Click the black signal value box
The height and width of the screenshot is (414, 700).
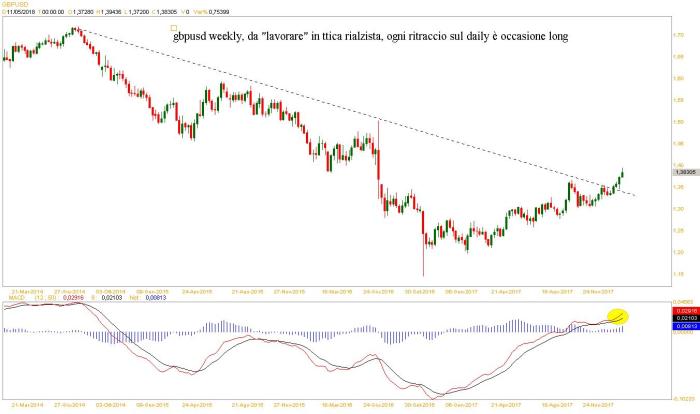coord(682,319)
